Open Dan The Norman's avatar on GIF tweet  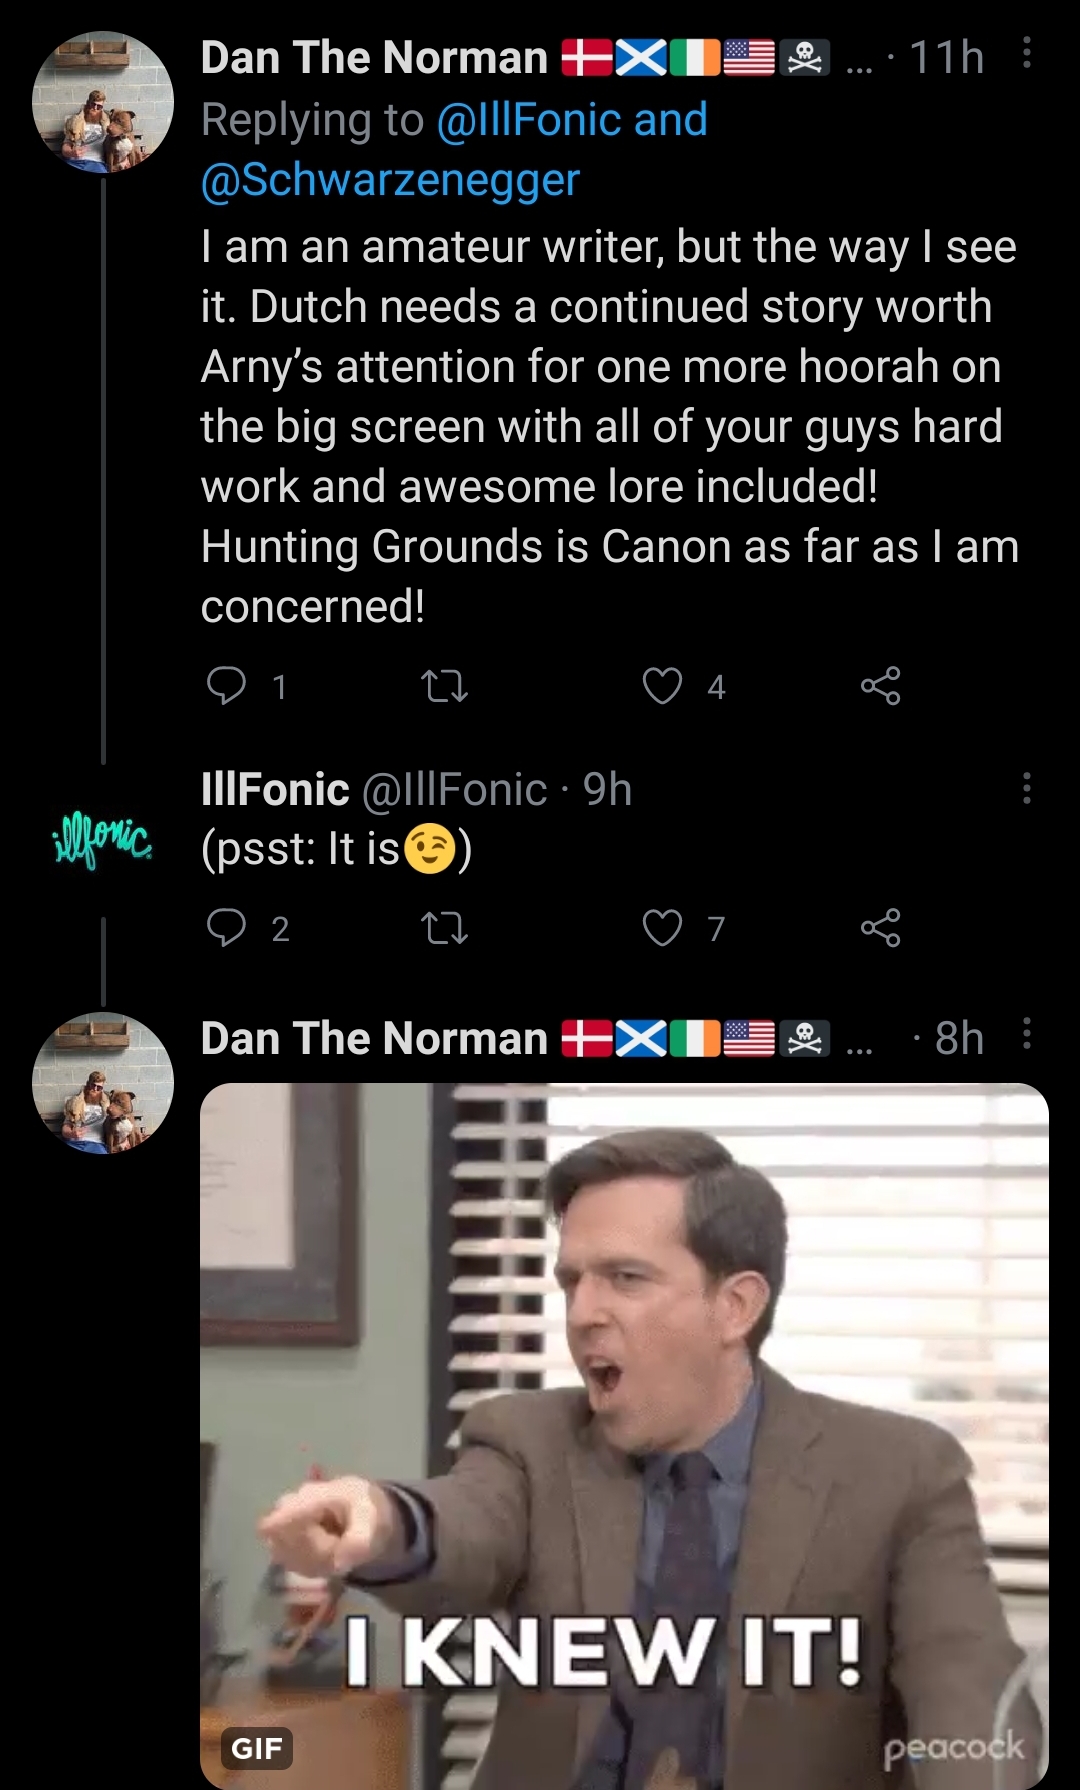pyautogui.click(x=103, y=1083)
